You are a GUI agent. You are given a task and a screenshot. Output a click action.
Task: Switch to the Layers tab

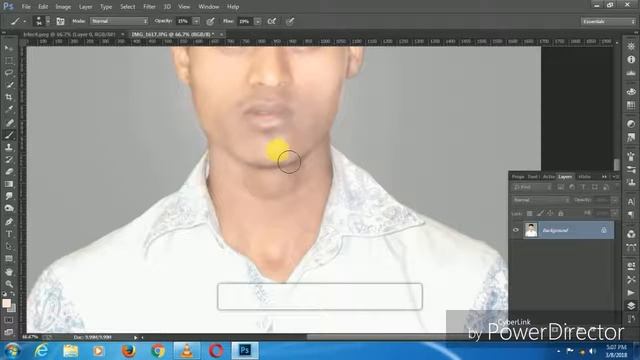tap(565, 176)
